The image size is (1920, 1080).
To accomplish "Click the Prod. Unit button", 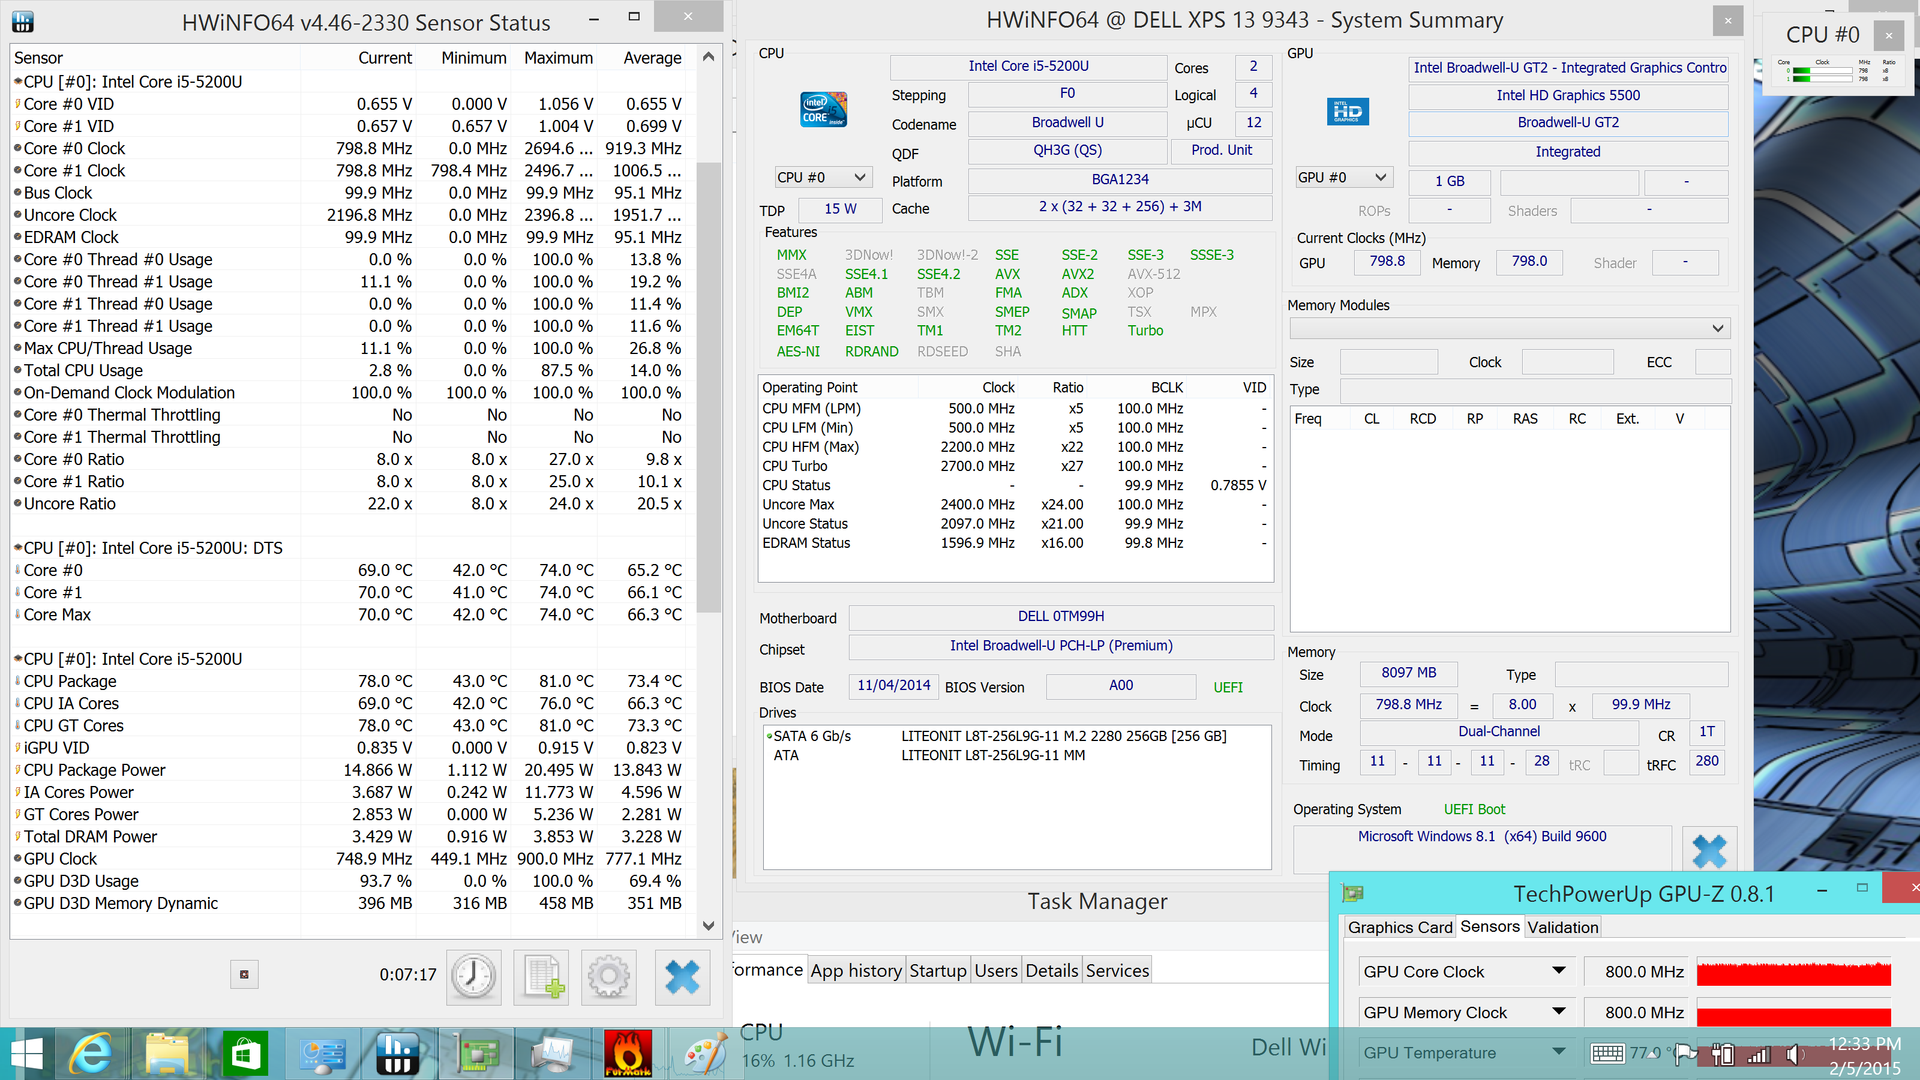I will [x=1221, y=150].
